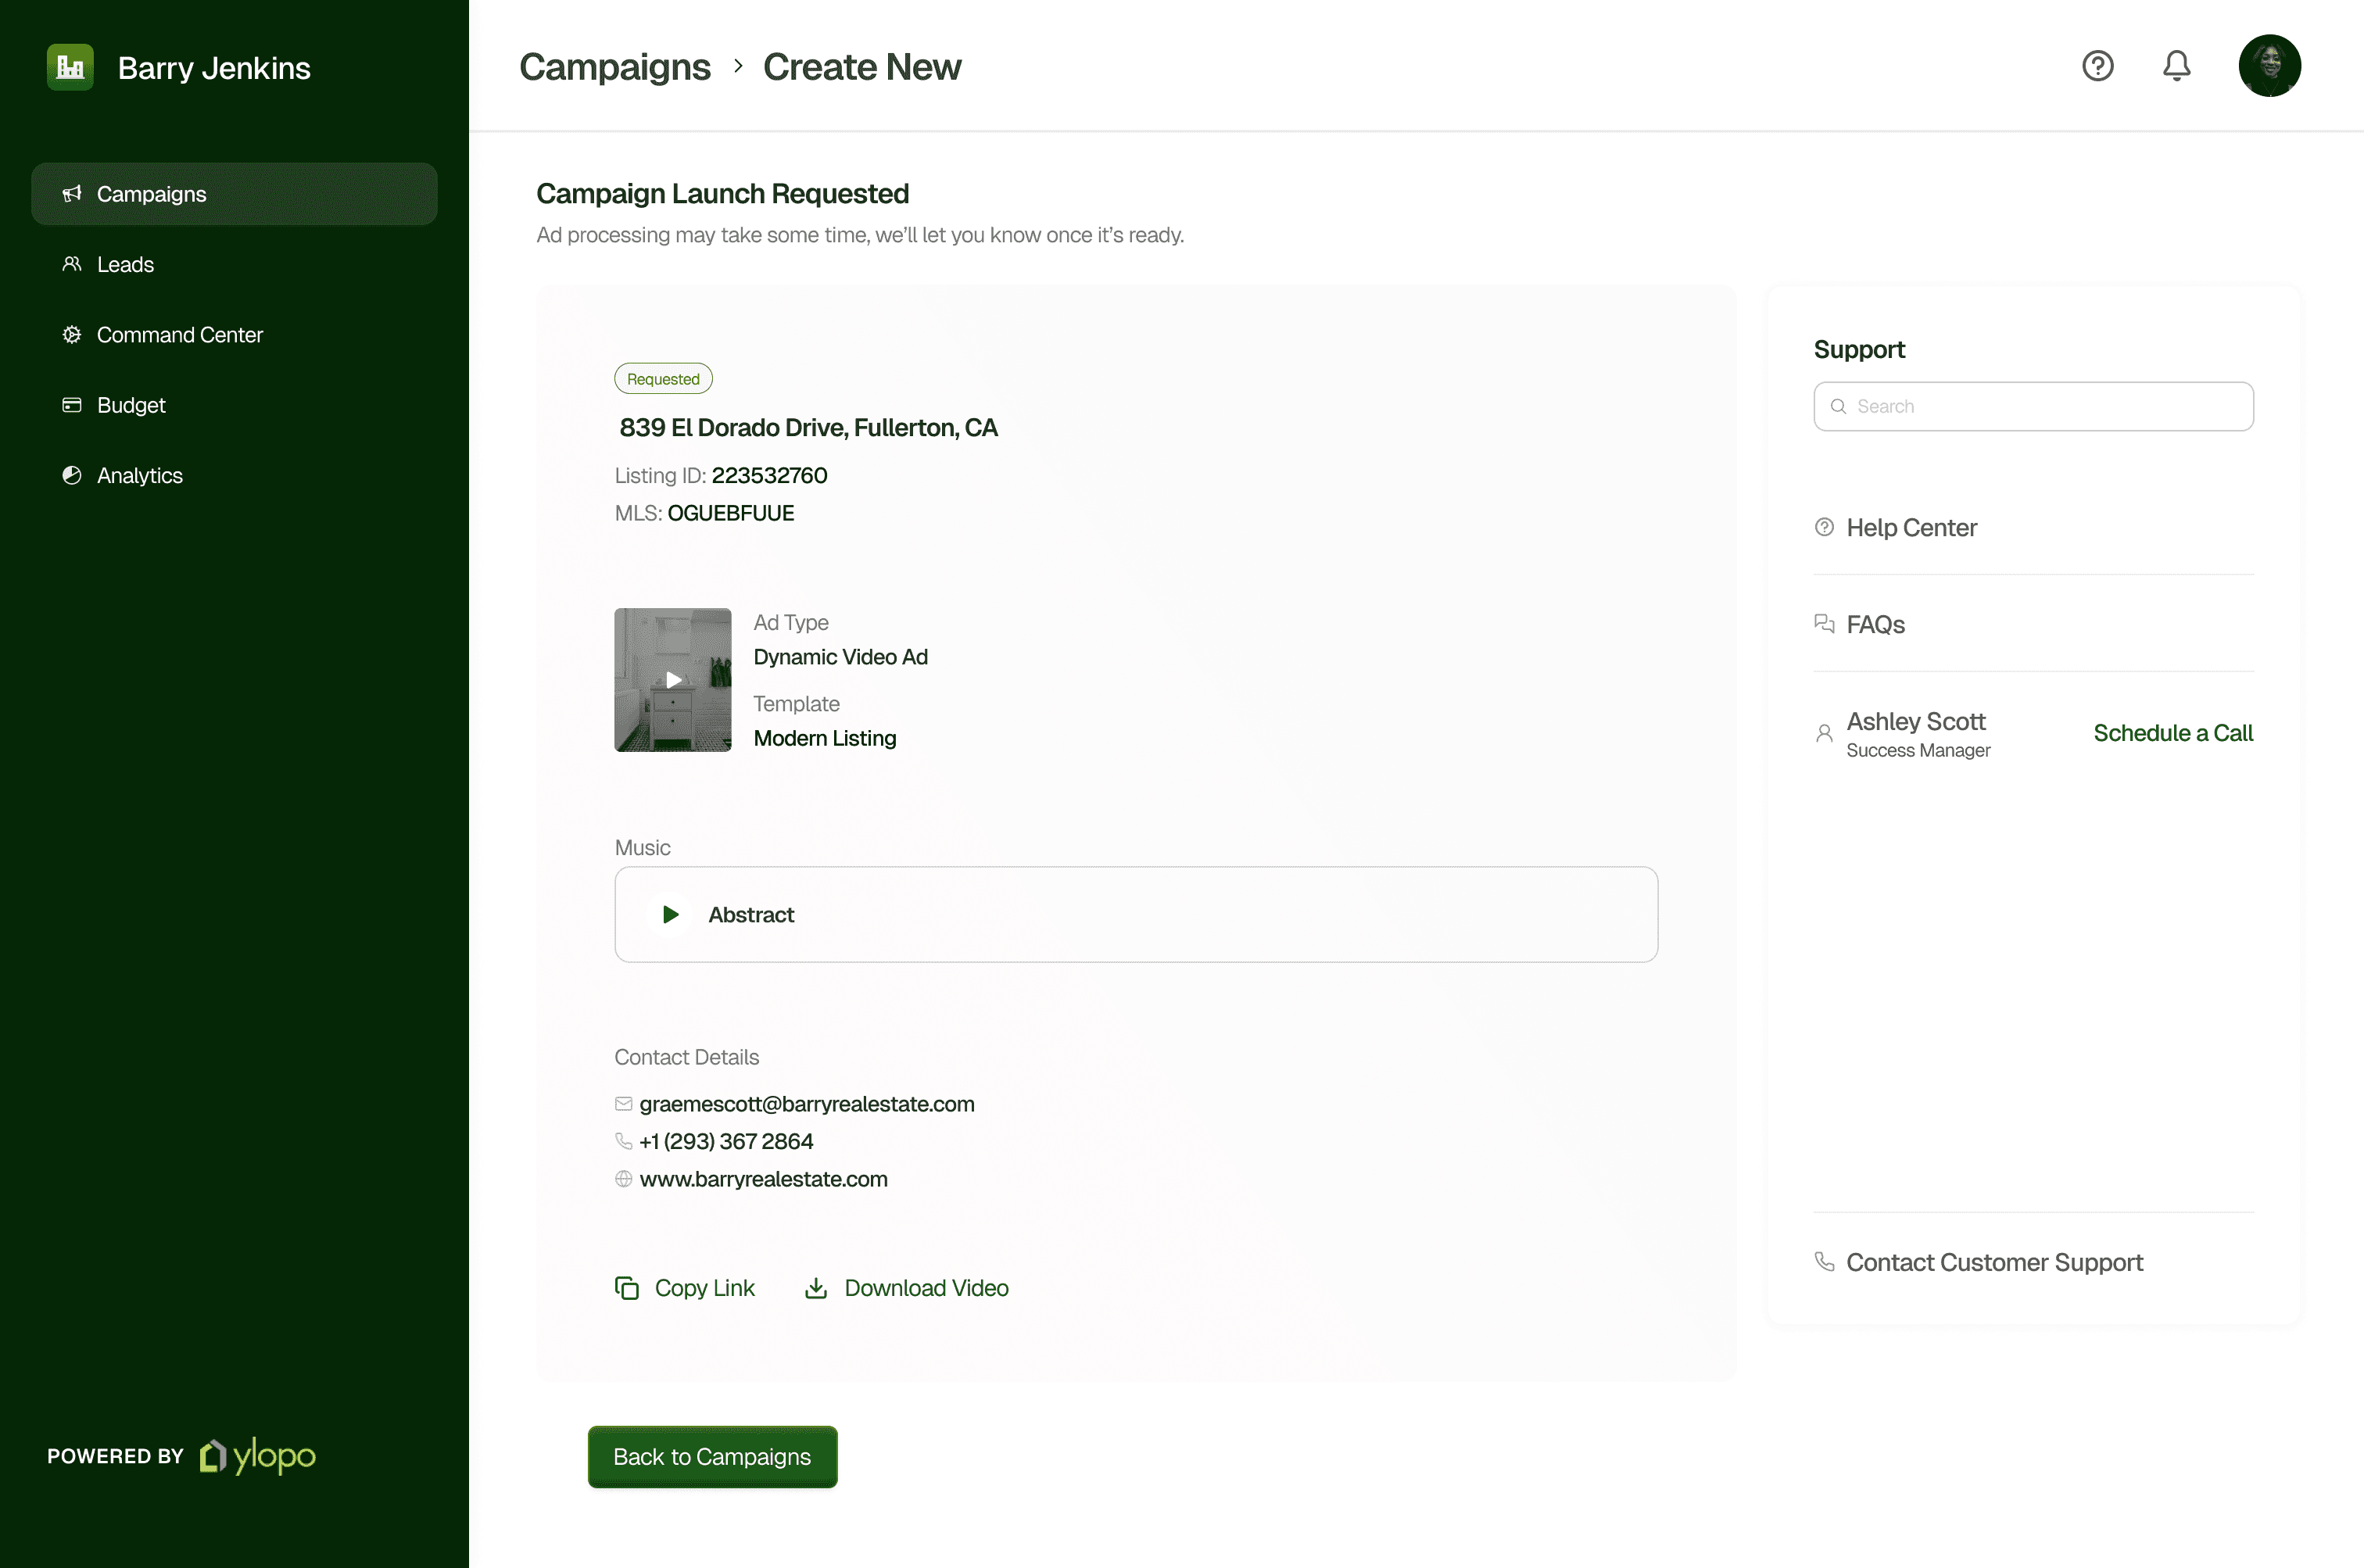The width and height of the screenshot is (2364, 1568).
Task: Open user profile avatar menu
Action: coord(2269,66)
